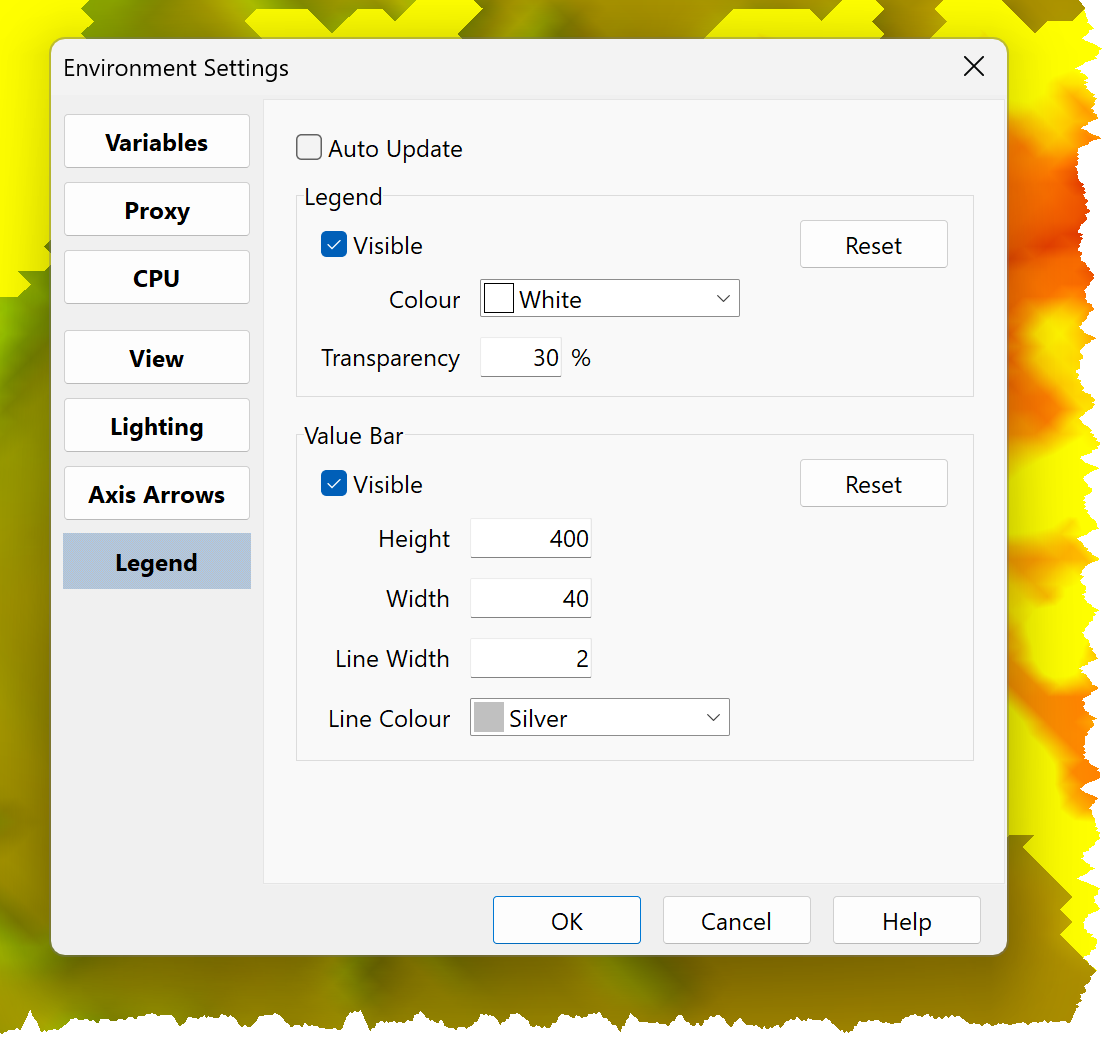Open Help for Environment Settings
Viewport: 1107px width, 1039px height.
tap(907, 920)
